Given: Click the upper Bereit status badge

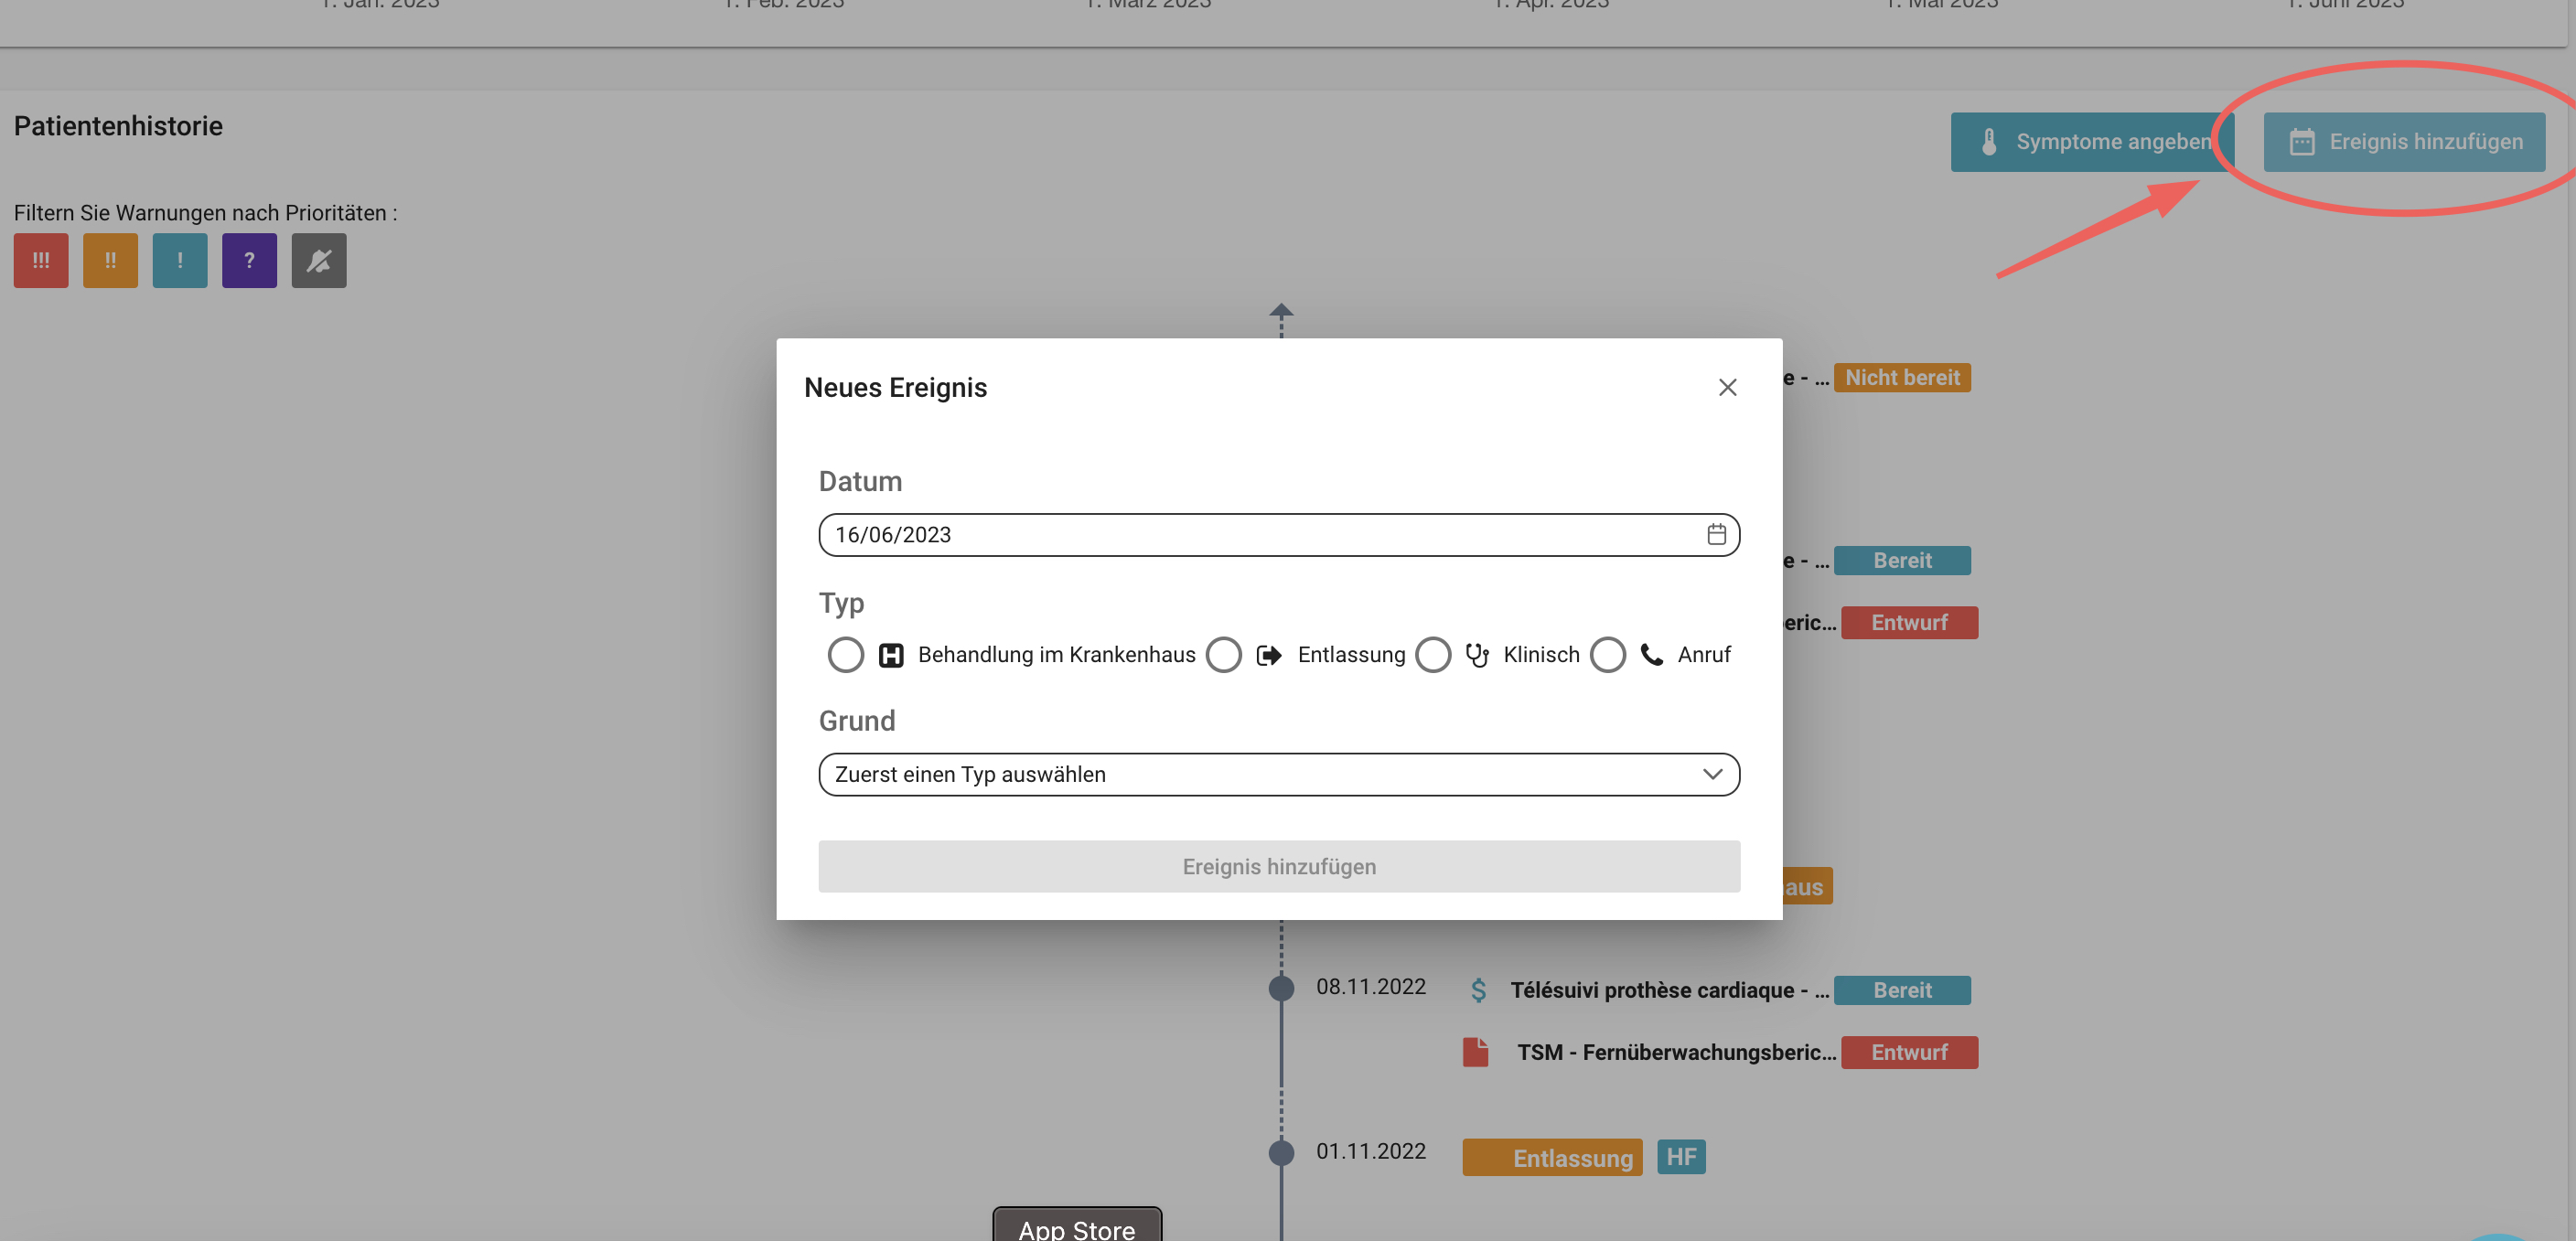Looking at the screenshot, I should pos(1902,560).
